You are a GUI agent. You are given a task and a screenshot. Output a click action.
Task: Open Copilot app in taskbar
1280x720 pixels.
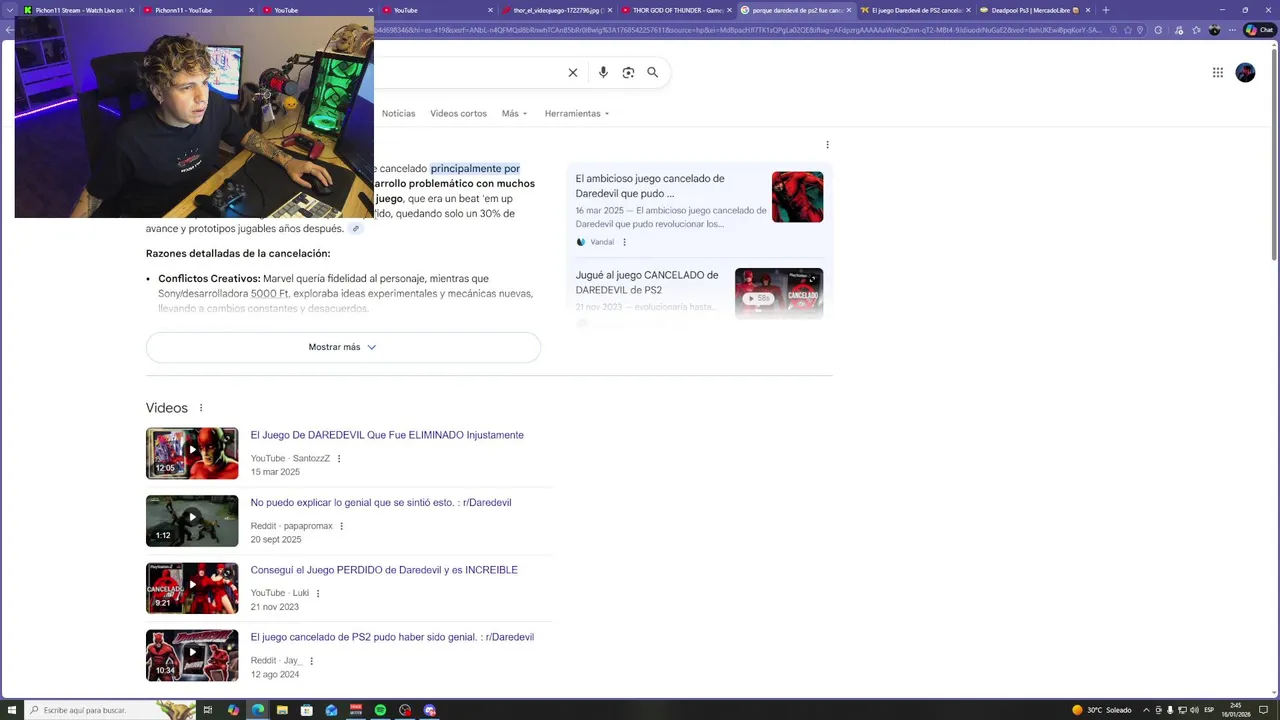(233, 710)
